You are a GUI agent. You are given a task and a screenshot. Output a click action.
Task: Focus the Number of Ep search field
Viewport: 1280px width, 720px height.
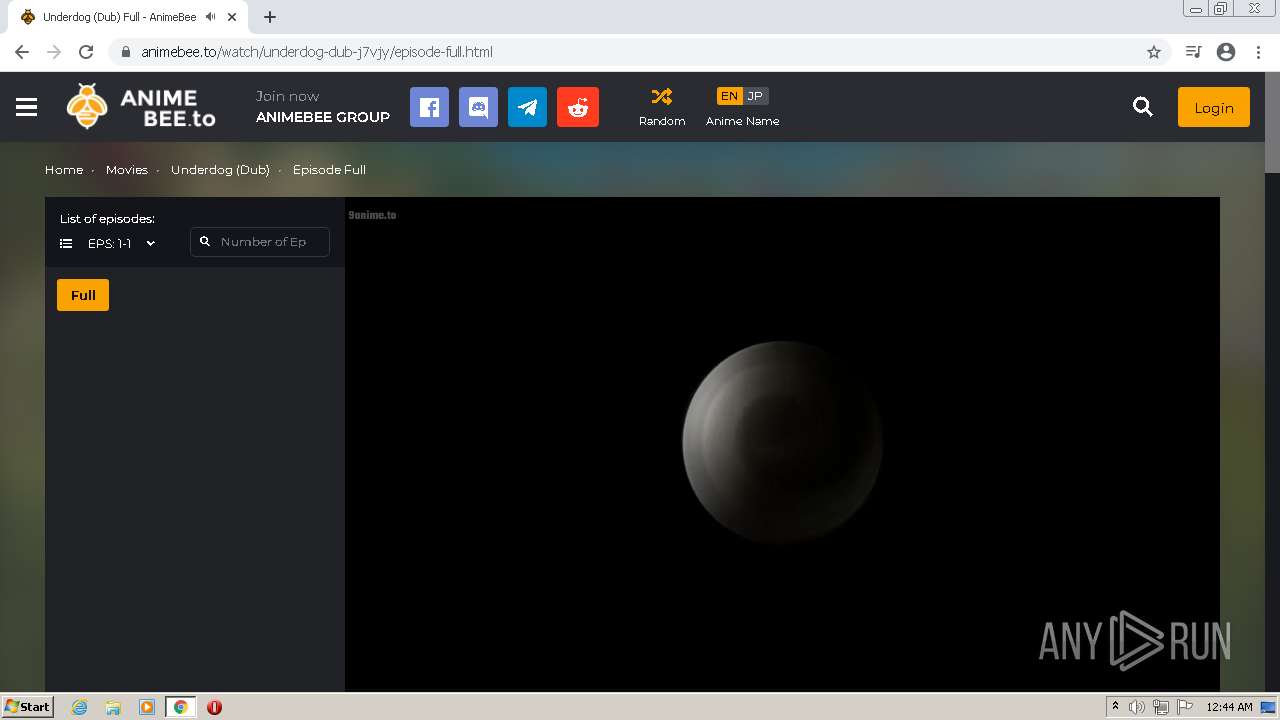point(260,242)
